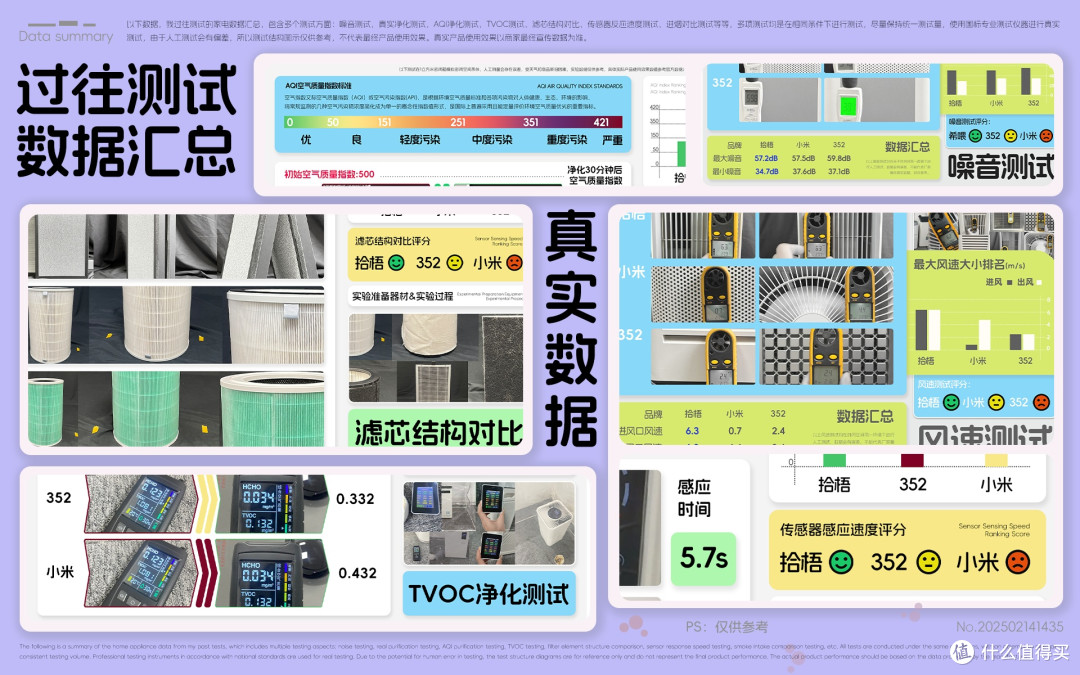Click the 净化30分钟后空气质量指数 label
The height and width of the screenshot is (675, 1080).
pos(595,175)
